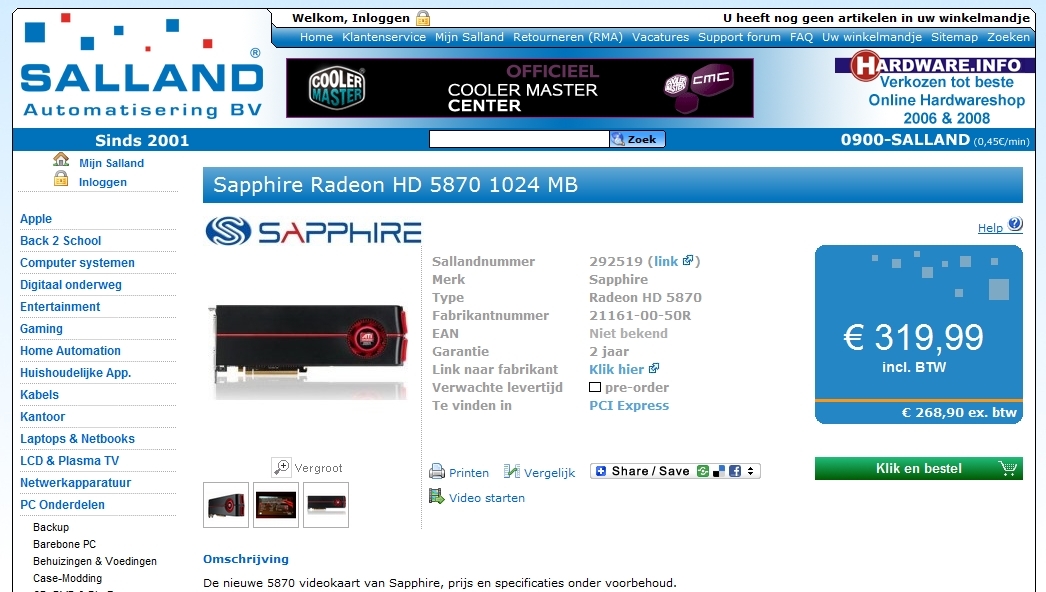The image size is (1046, 592).
Task: Open Share / Save dropdown arrows
Action: coord(750,471)
